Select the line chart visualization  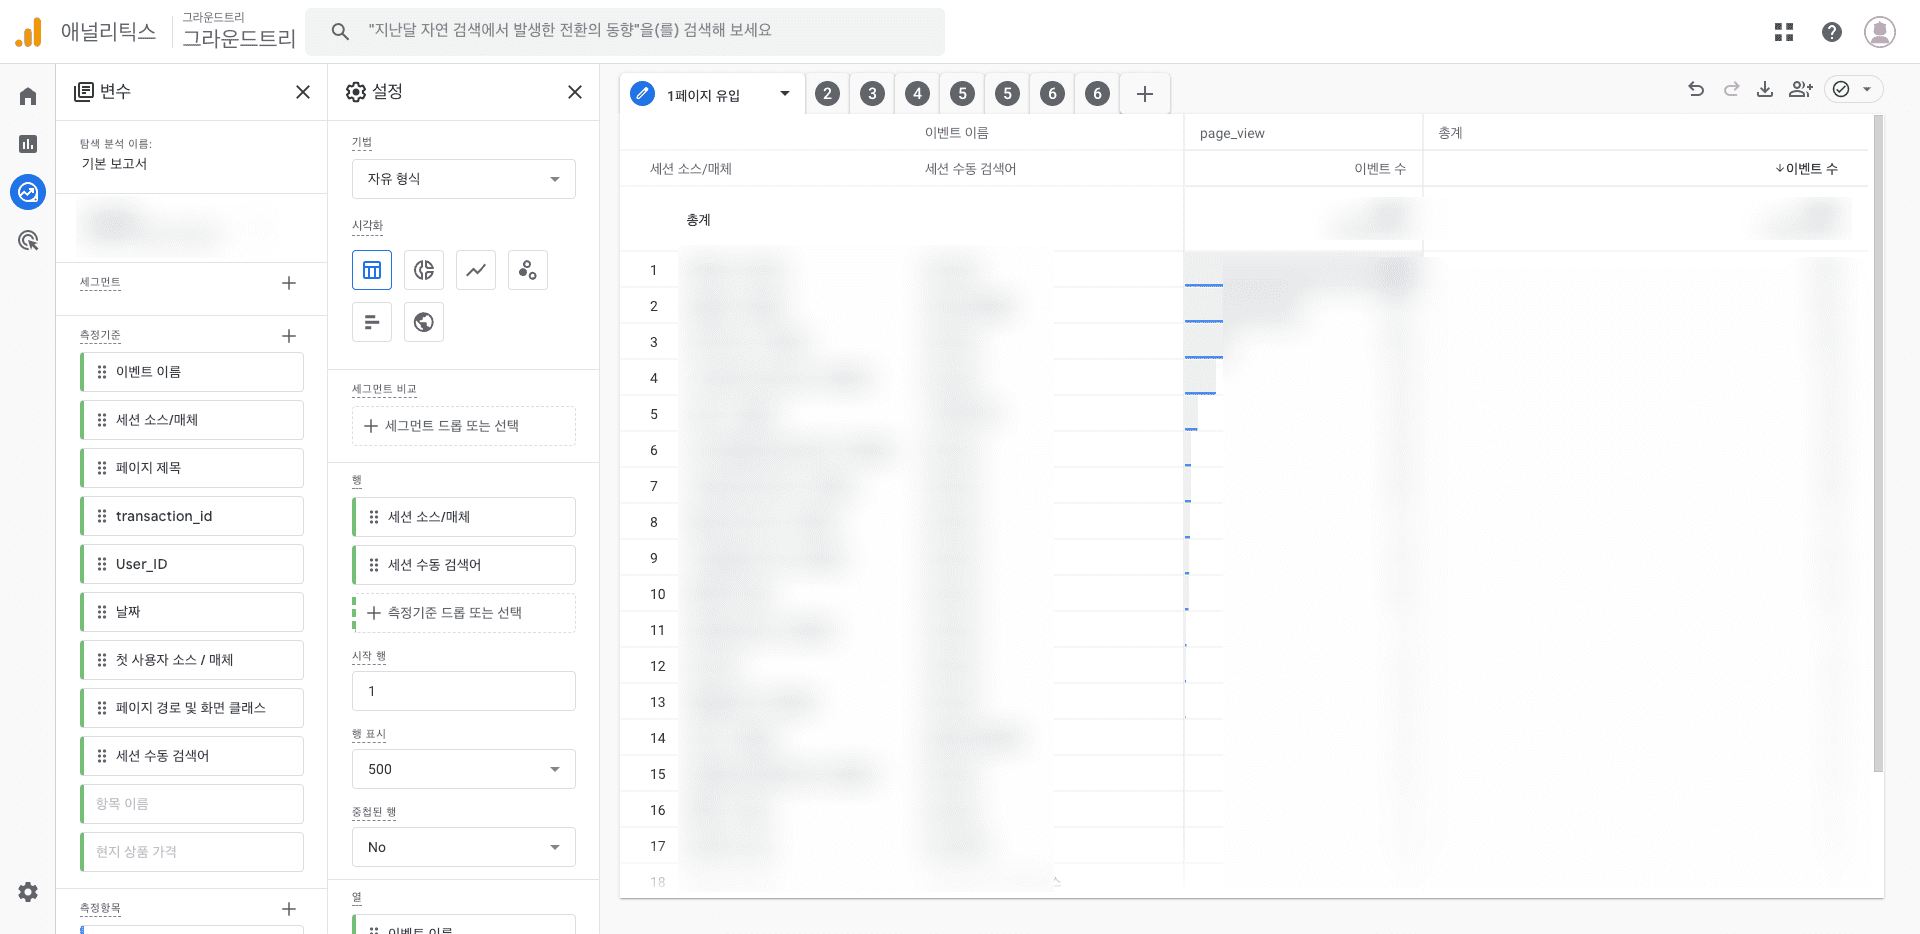click(x=476, y=270)
